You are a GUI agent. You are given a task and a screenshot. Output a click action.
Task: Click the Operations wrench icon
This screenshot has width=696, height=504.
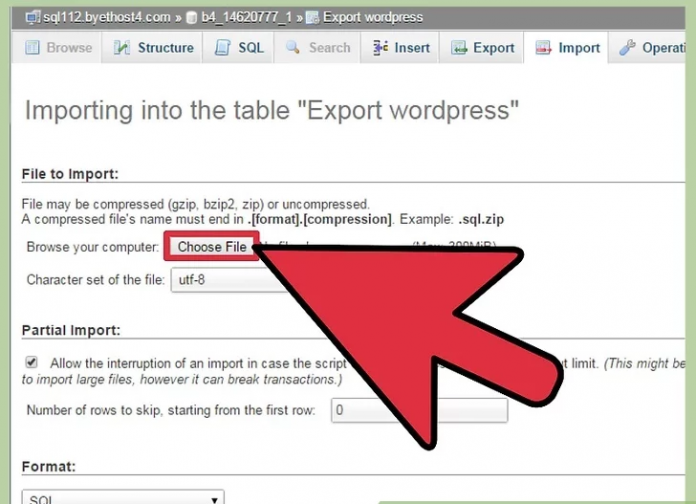pos(627,47)
